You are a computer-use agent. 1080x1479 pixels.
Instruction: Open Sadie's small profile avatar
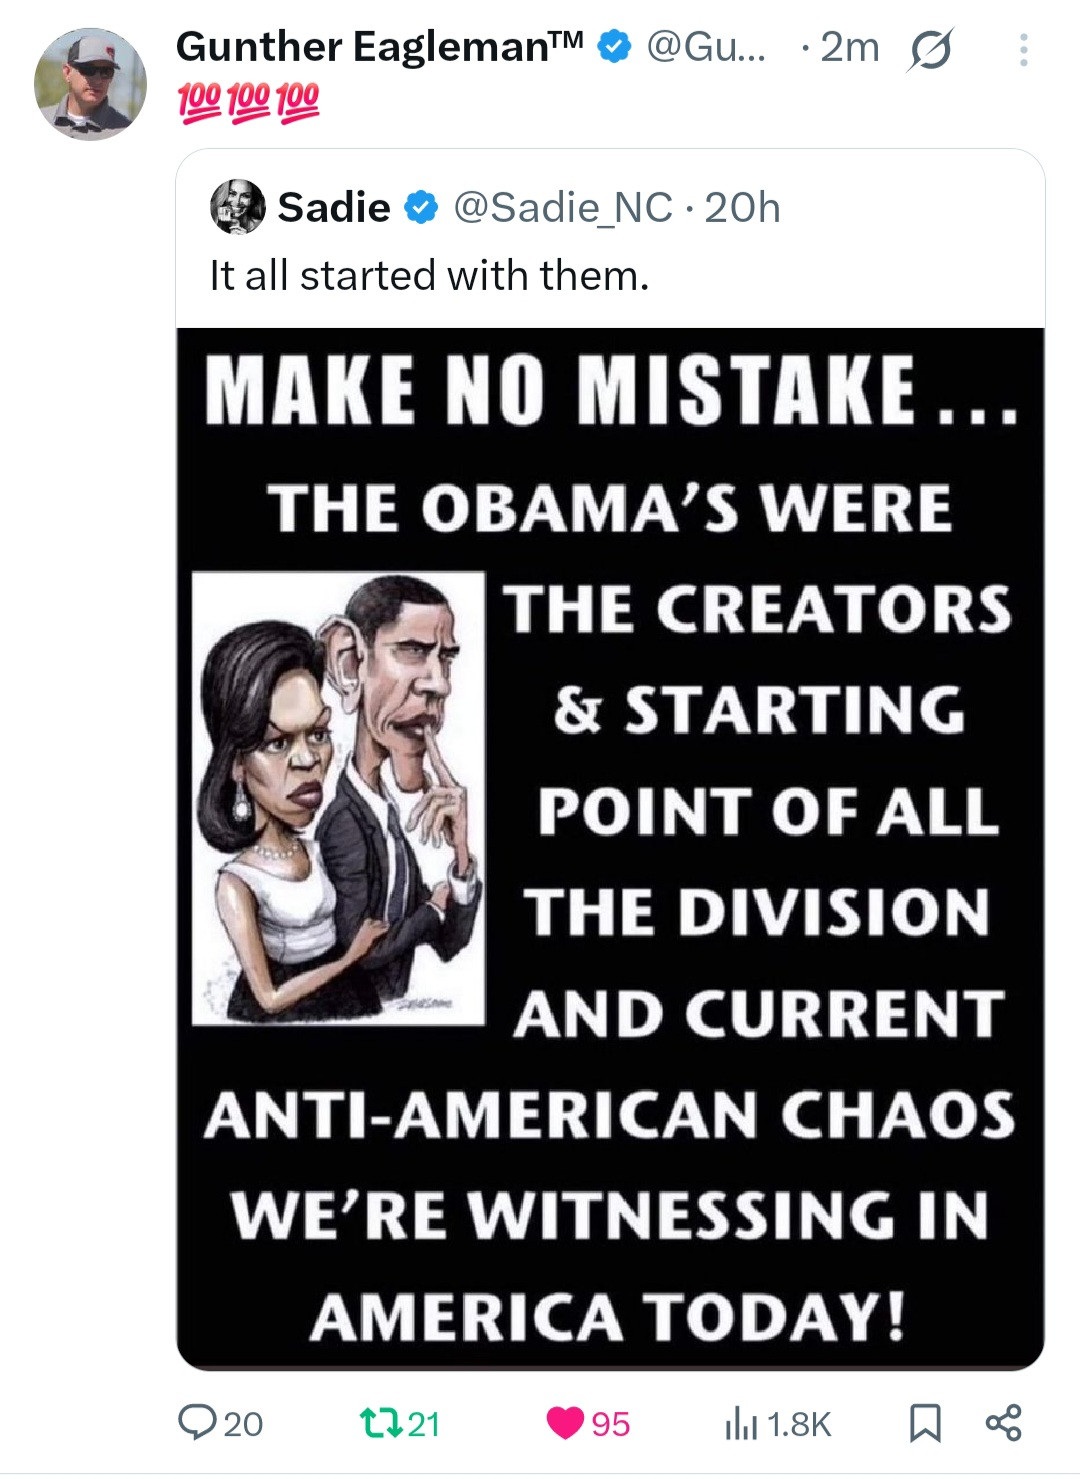pos(238,207)
